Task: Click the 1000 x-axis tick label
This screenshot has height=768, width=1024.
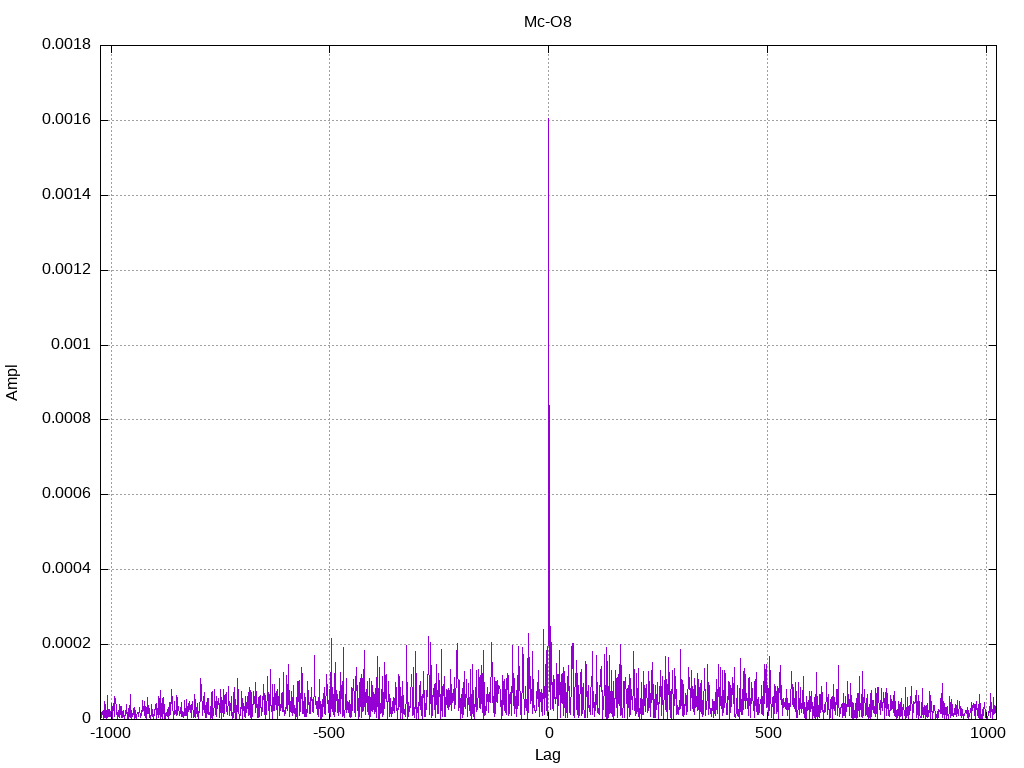Action: click(986, 734)
